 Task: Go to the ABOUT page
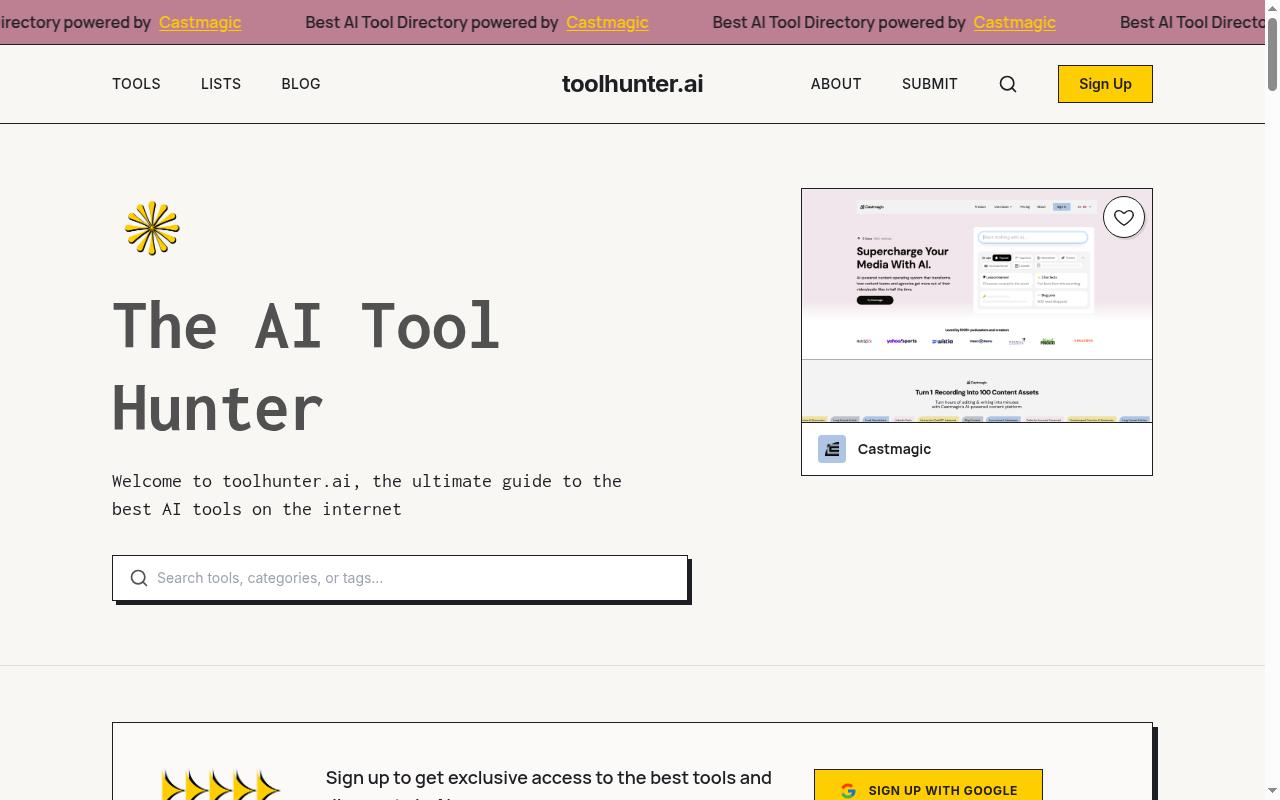[x=836, y=84]
